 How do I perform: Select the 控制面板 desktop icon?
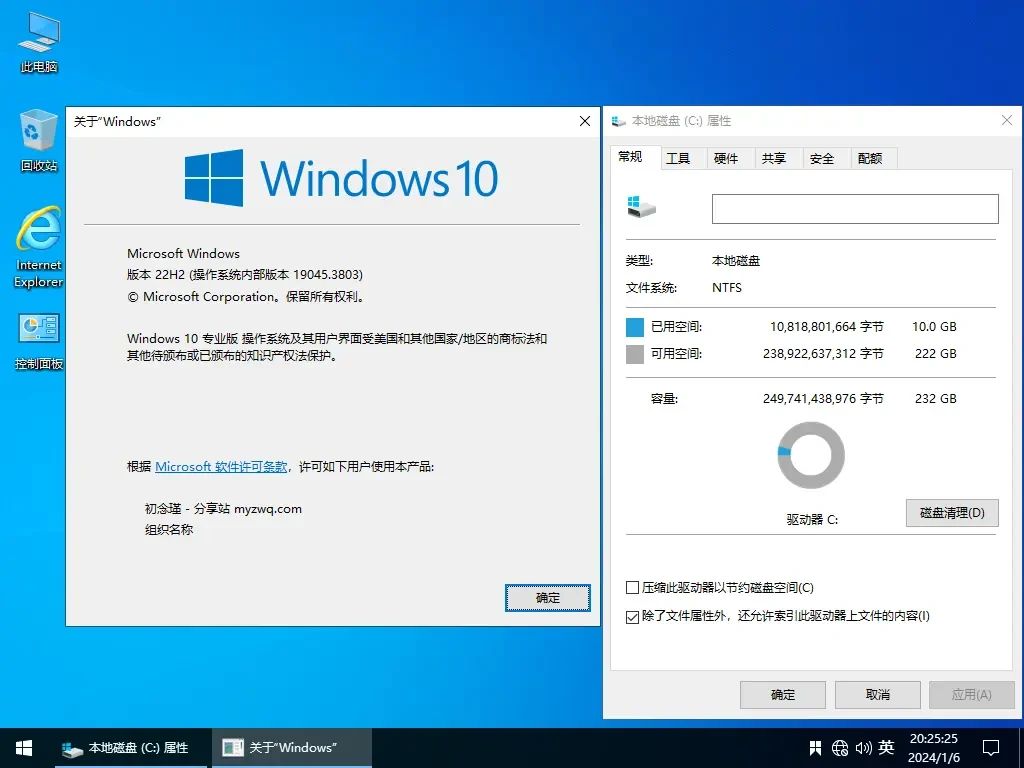(39, 341)
